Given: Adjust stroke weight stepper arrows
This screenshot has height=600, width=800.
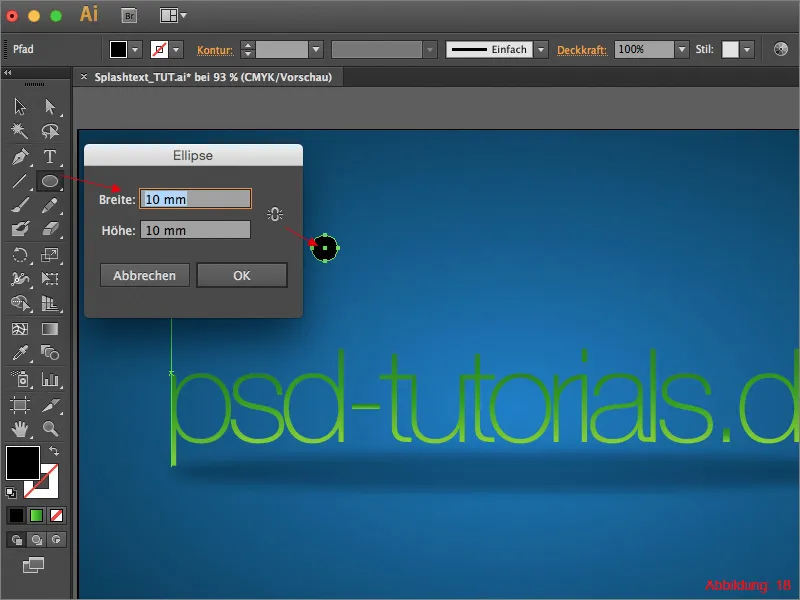Looking at the screenshot, I should [x=247, y=49].
